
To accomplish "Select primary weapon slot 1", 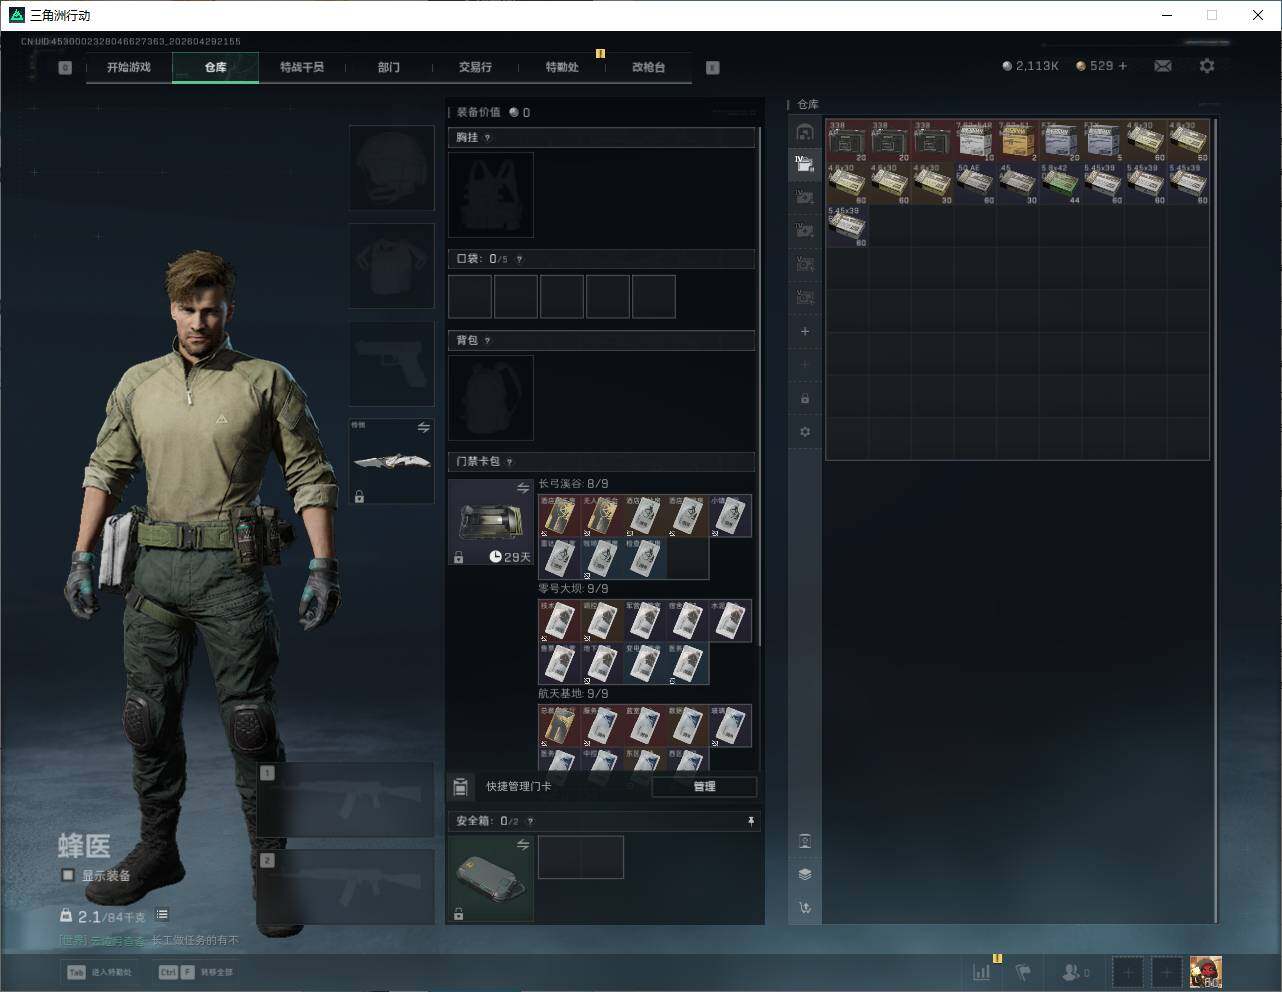I will click(x=346, y=800).
